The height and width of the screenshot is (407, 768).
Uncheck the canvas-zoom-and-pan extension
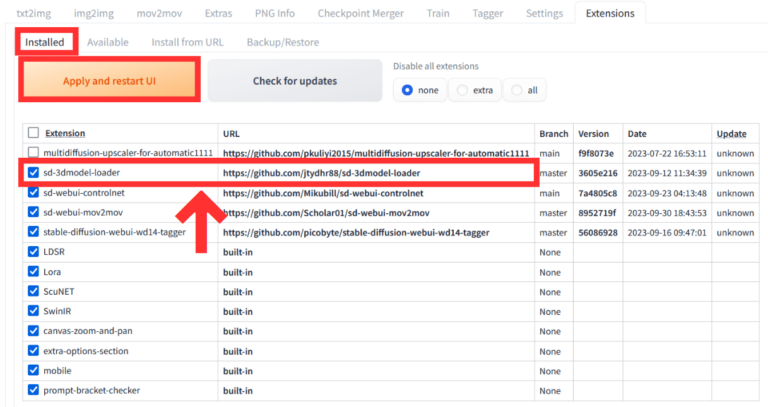34,330
